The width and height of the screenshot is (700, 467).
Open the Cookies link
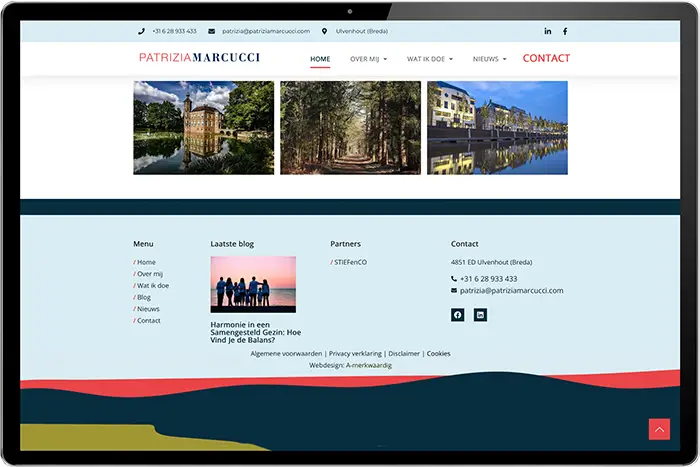click(438, 354)
